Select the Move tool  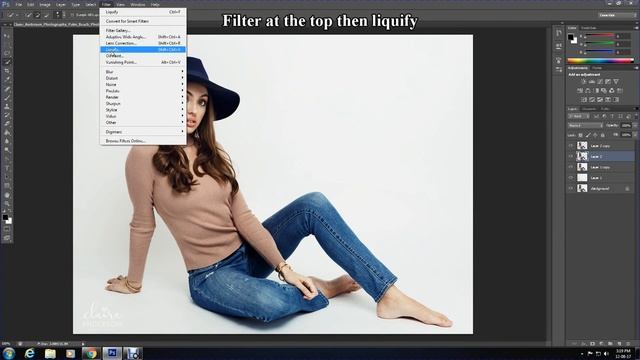pos(7,36)
